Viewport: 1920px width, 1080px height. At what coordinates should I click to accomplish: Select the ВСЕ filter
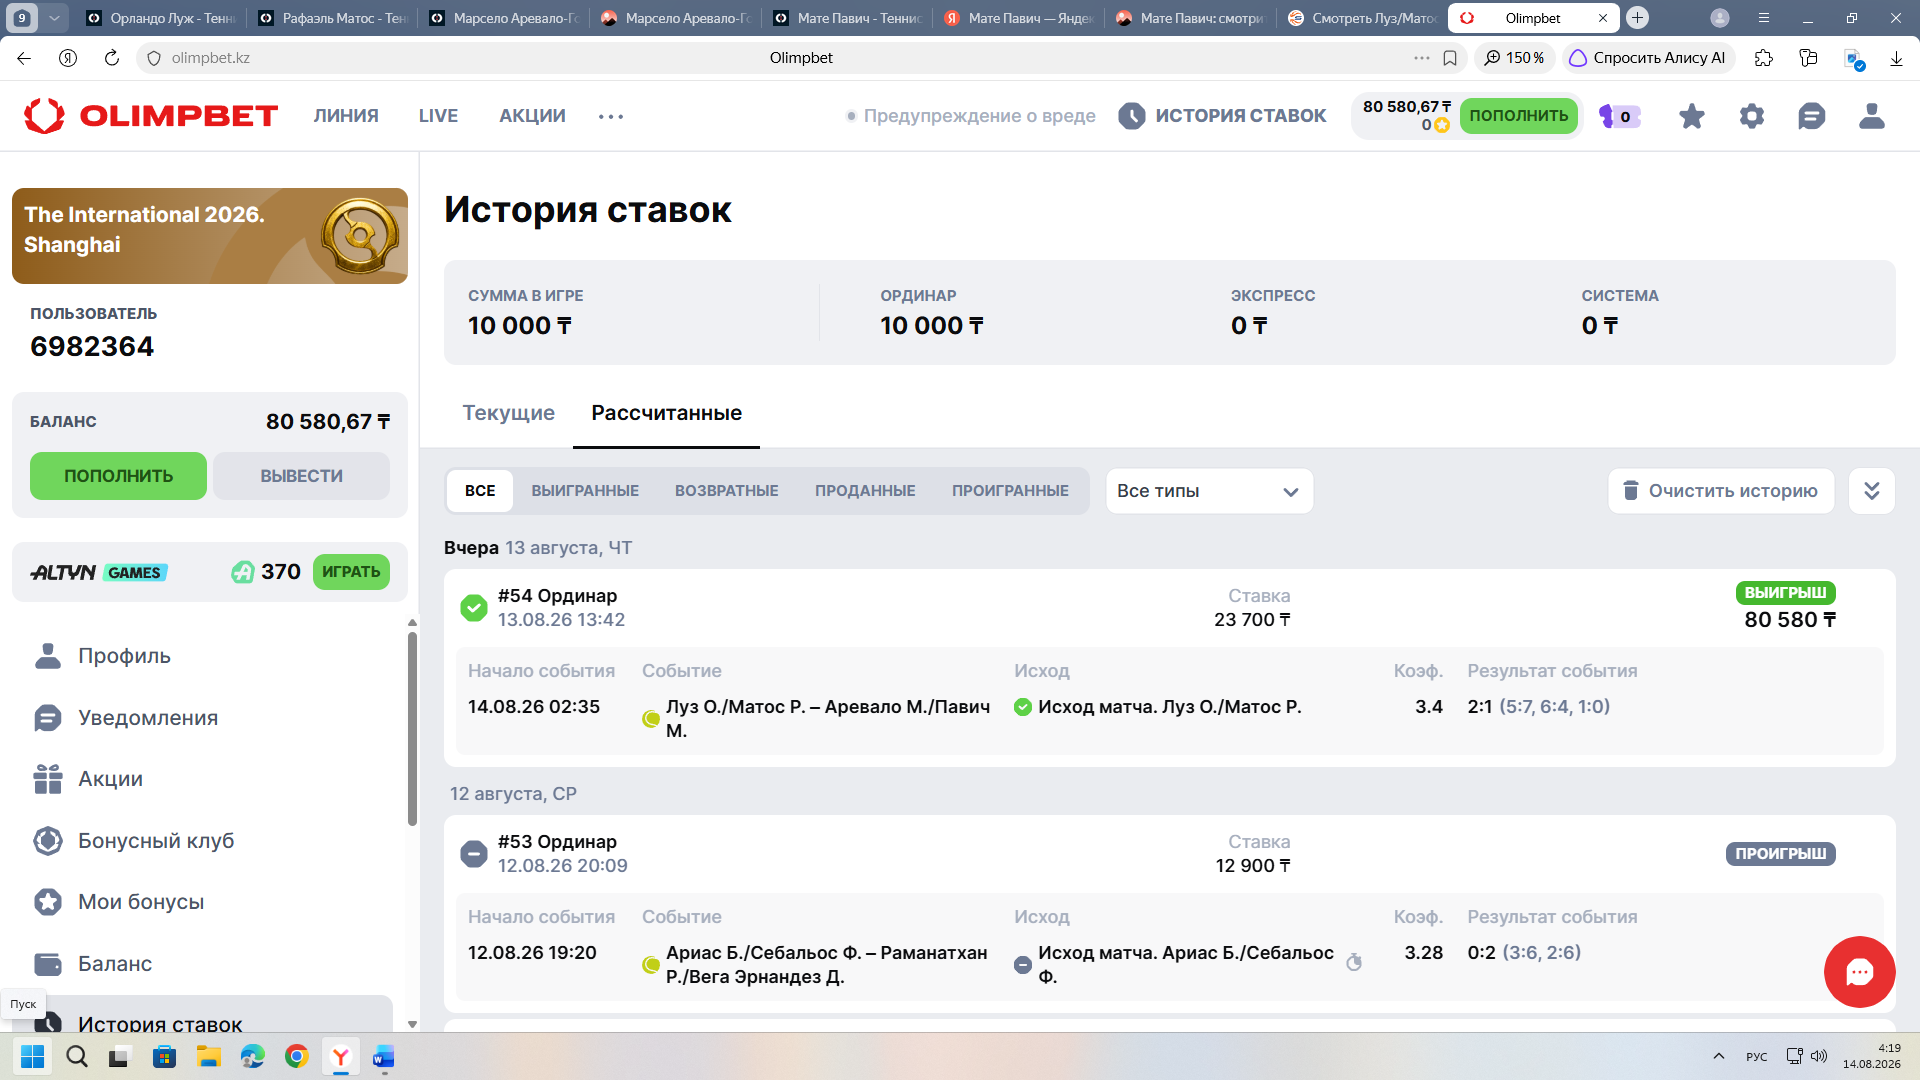[480, 491]
